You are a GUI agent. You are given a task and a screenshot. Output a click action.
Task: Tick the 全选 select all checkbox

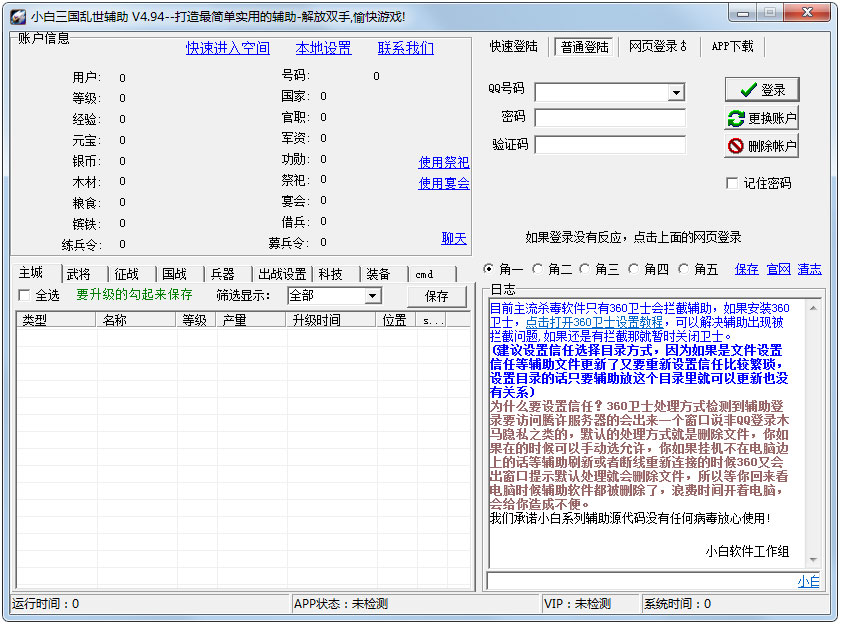(24, 295)
